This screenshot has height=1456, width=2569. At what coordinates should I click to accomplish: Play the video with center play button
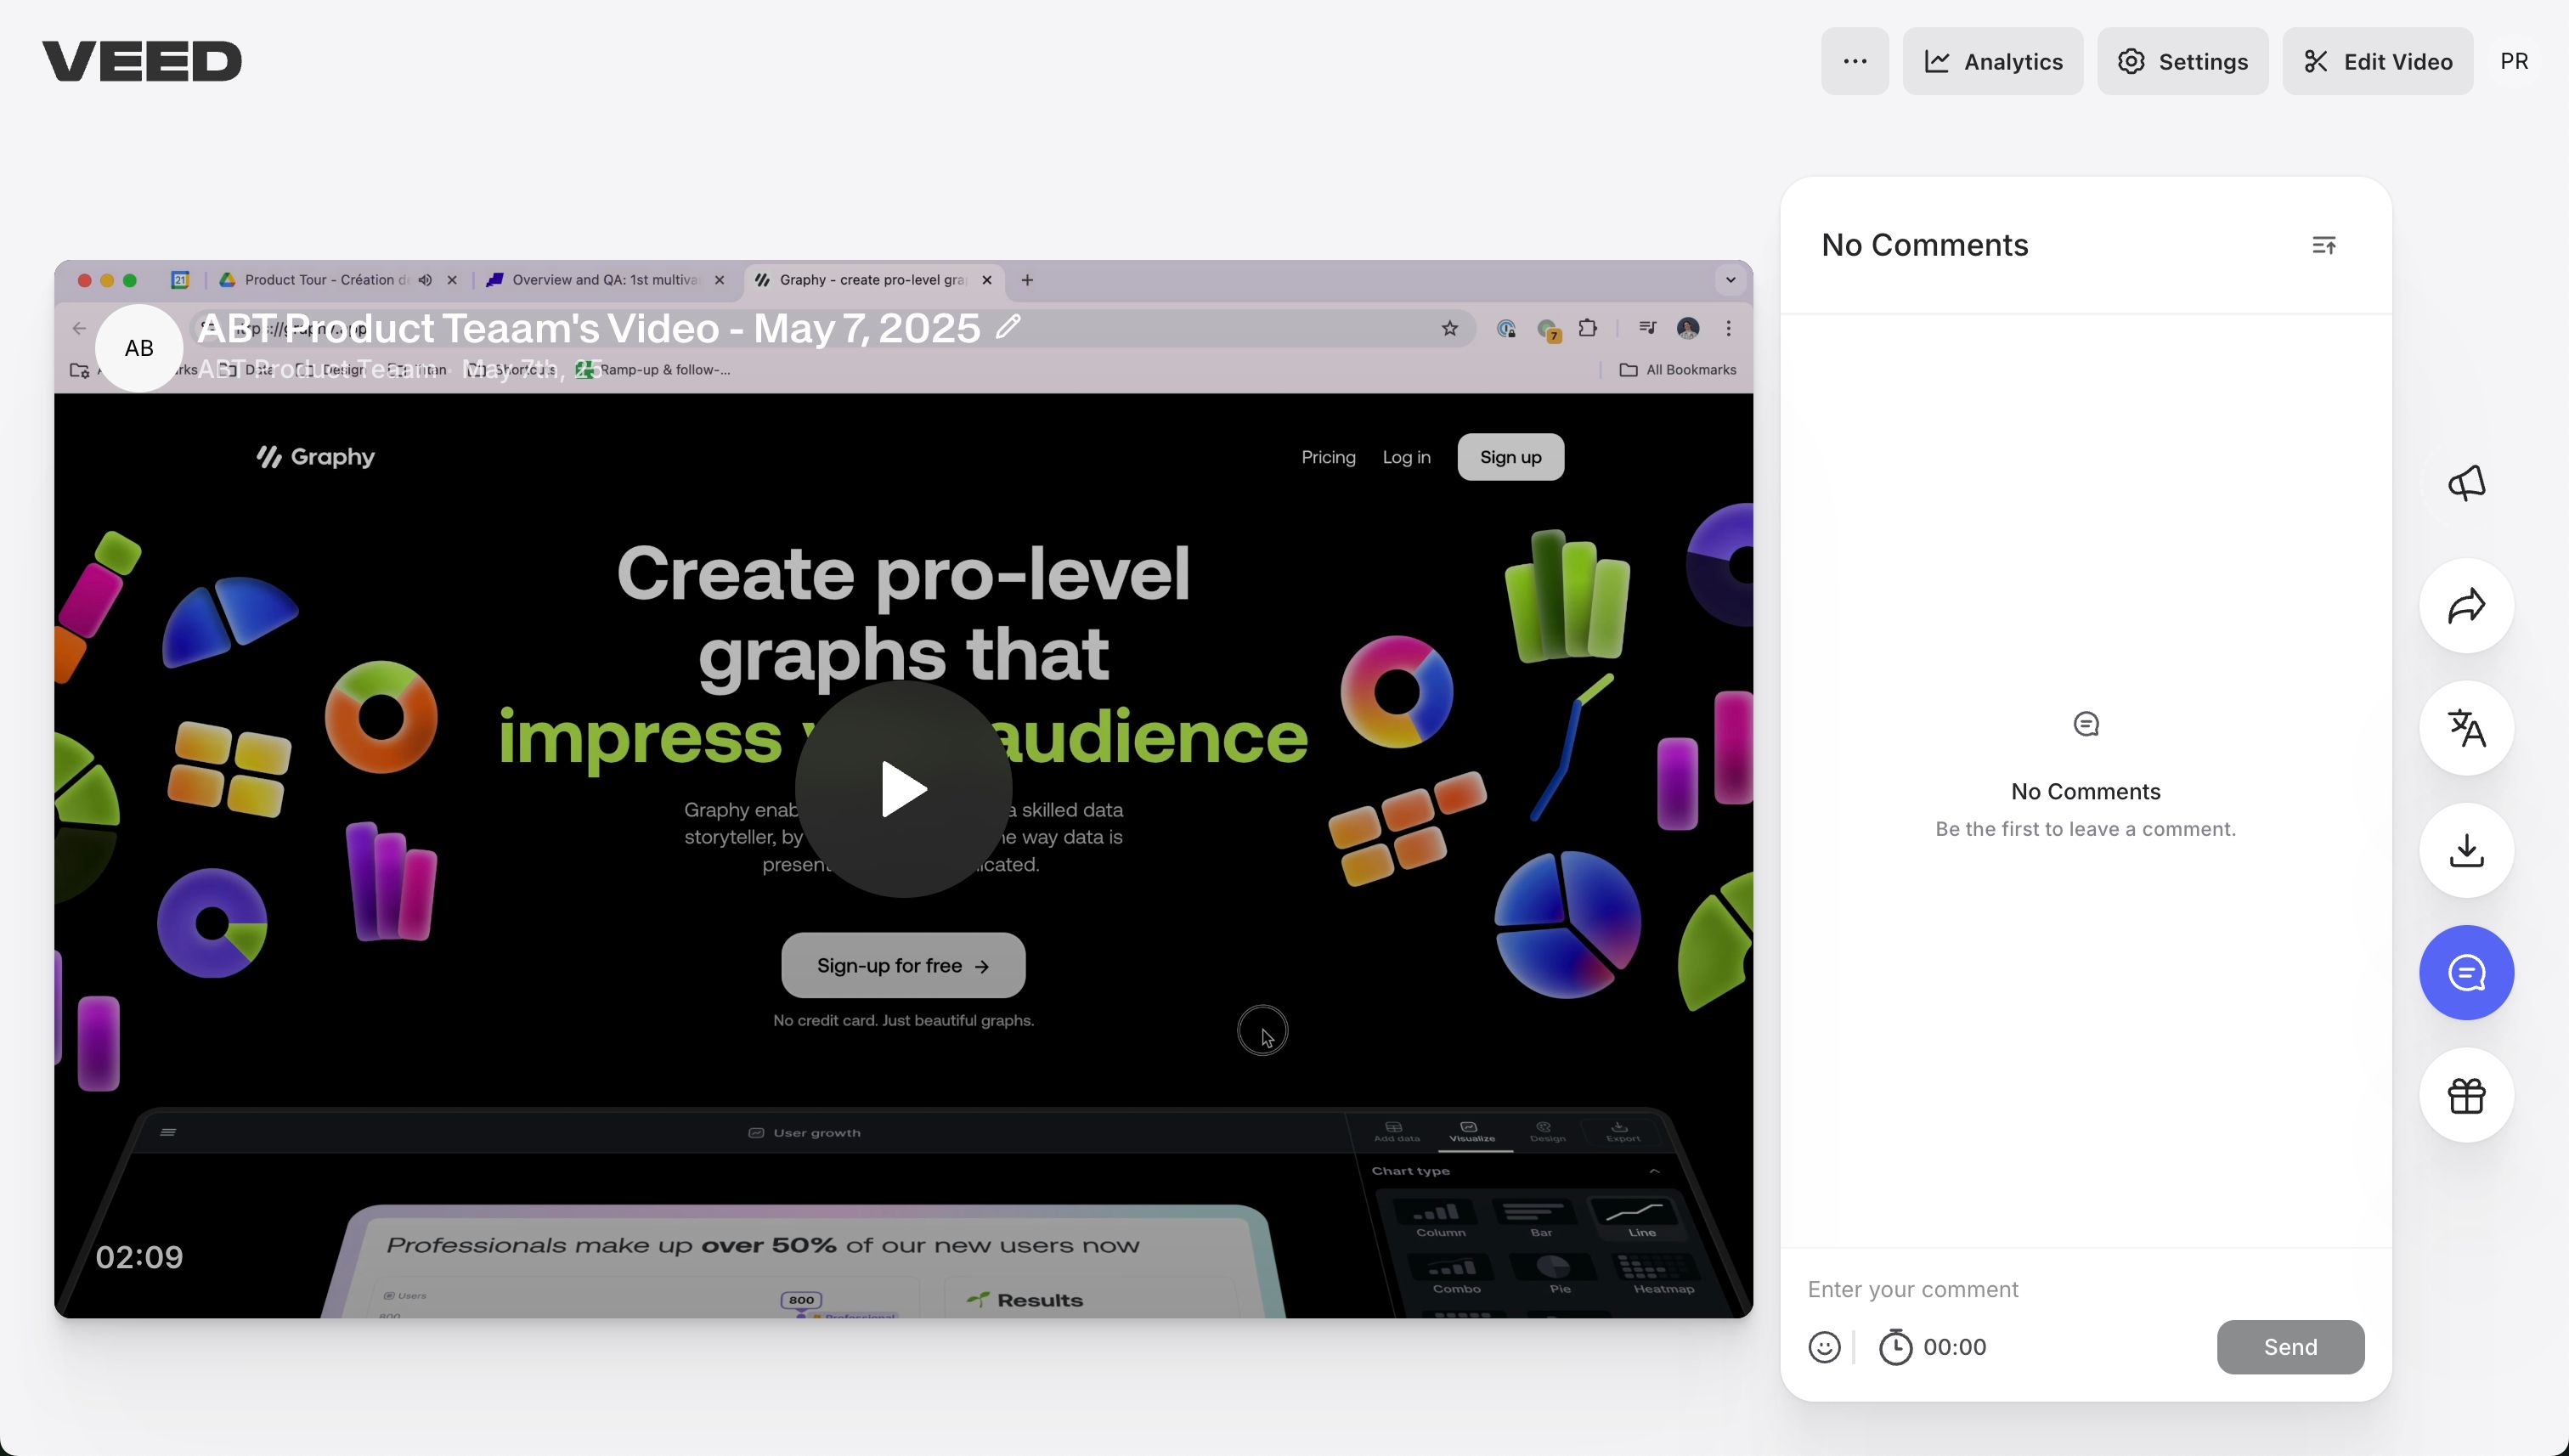click(903, 789)
